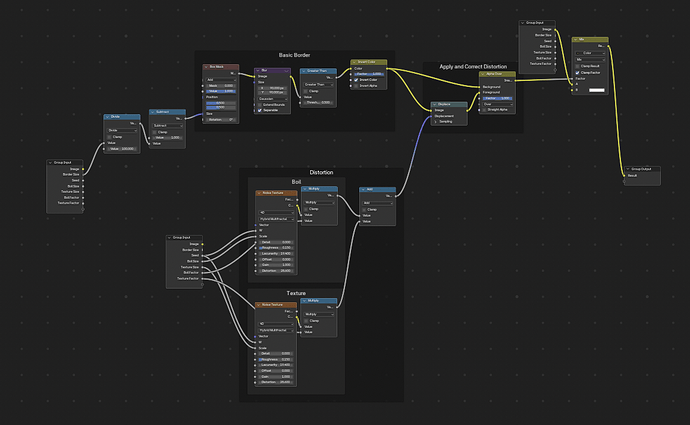The width and height of the screenshot is (690, 425).
Task: Toggle the Invert Color checkbox
Action: coord(356,80)
